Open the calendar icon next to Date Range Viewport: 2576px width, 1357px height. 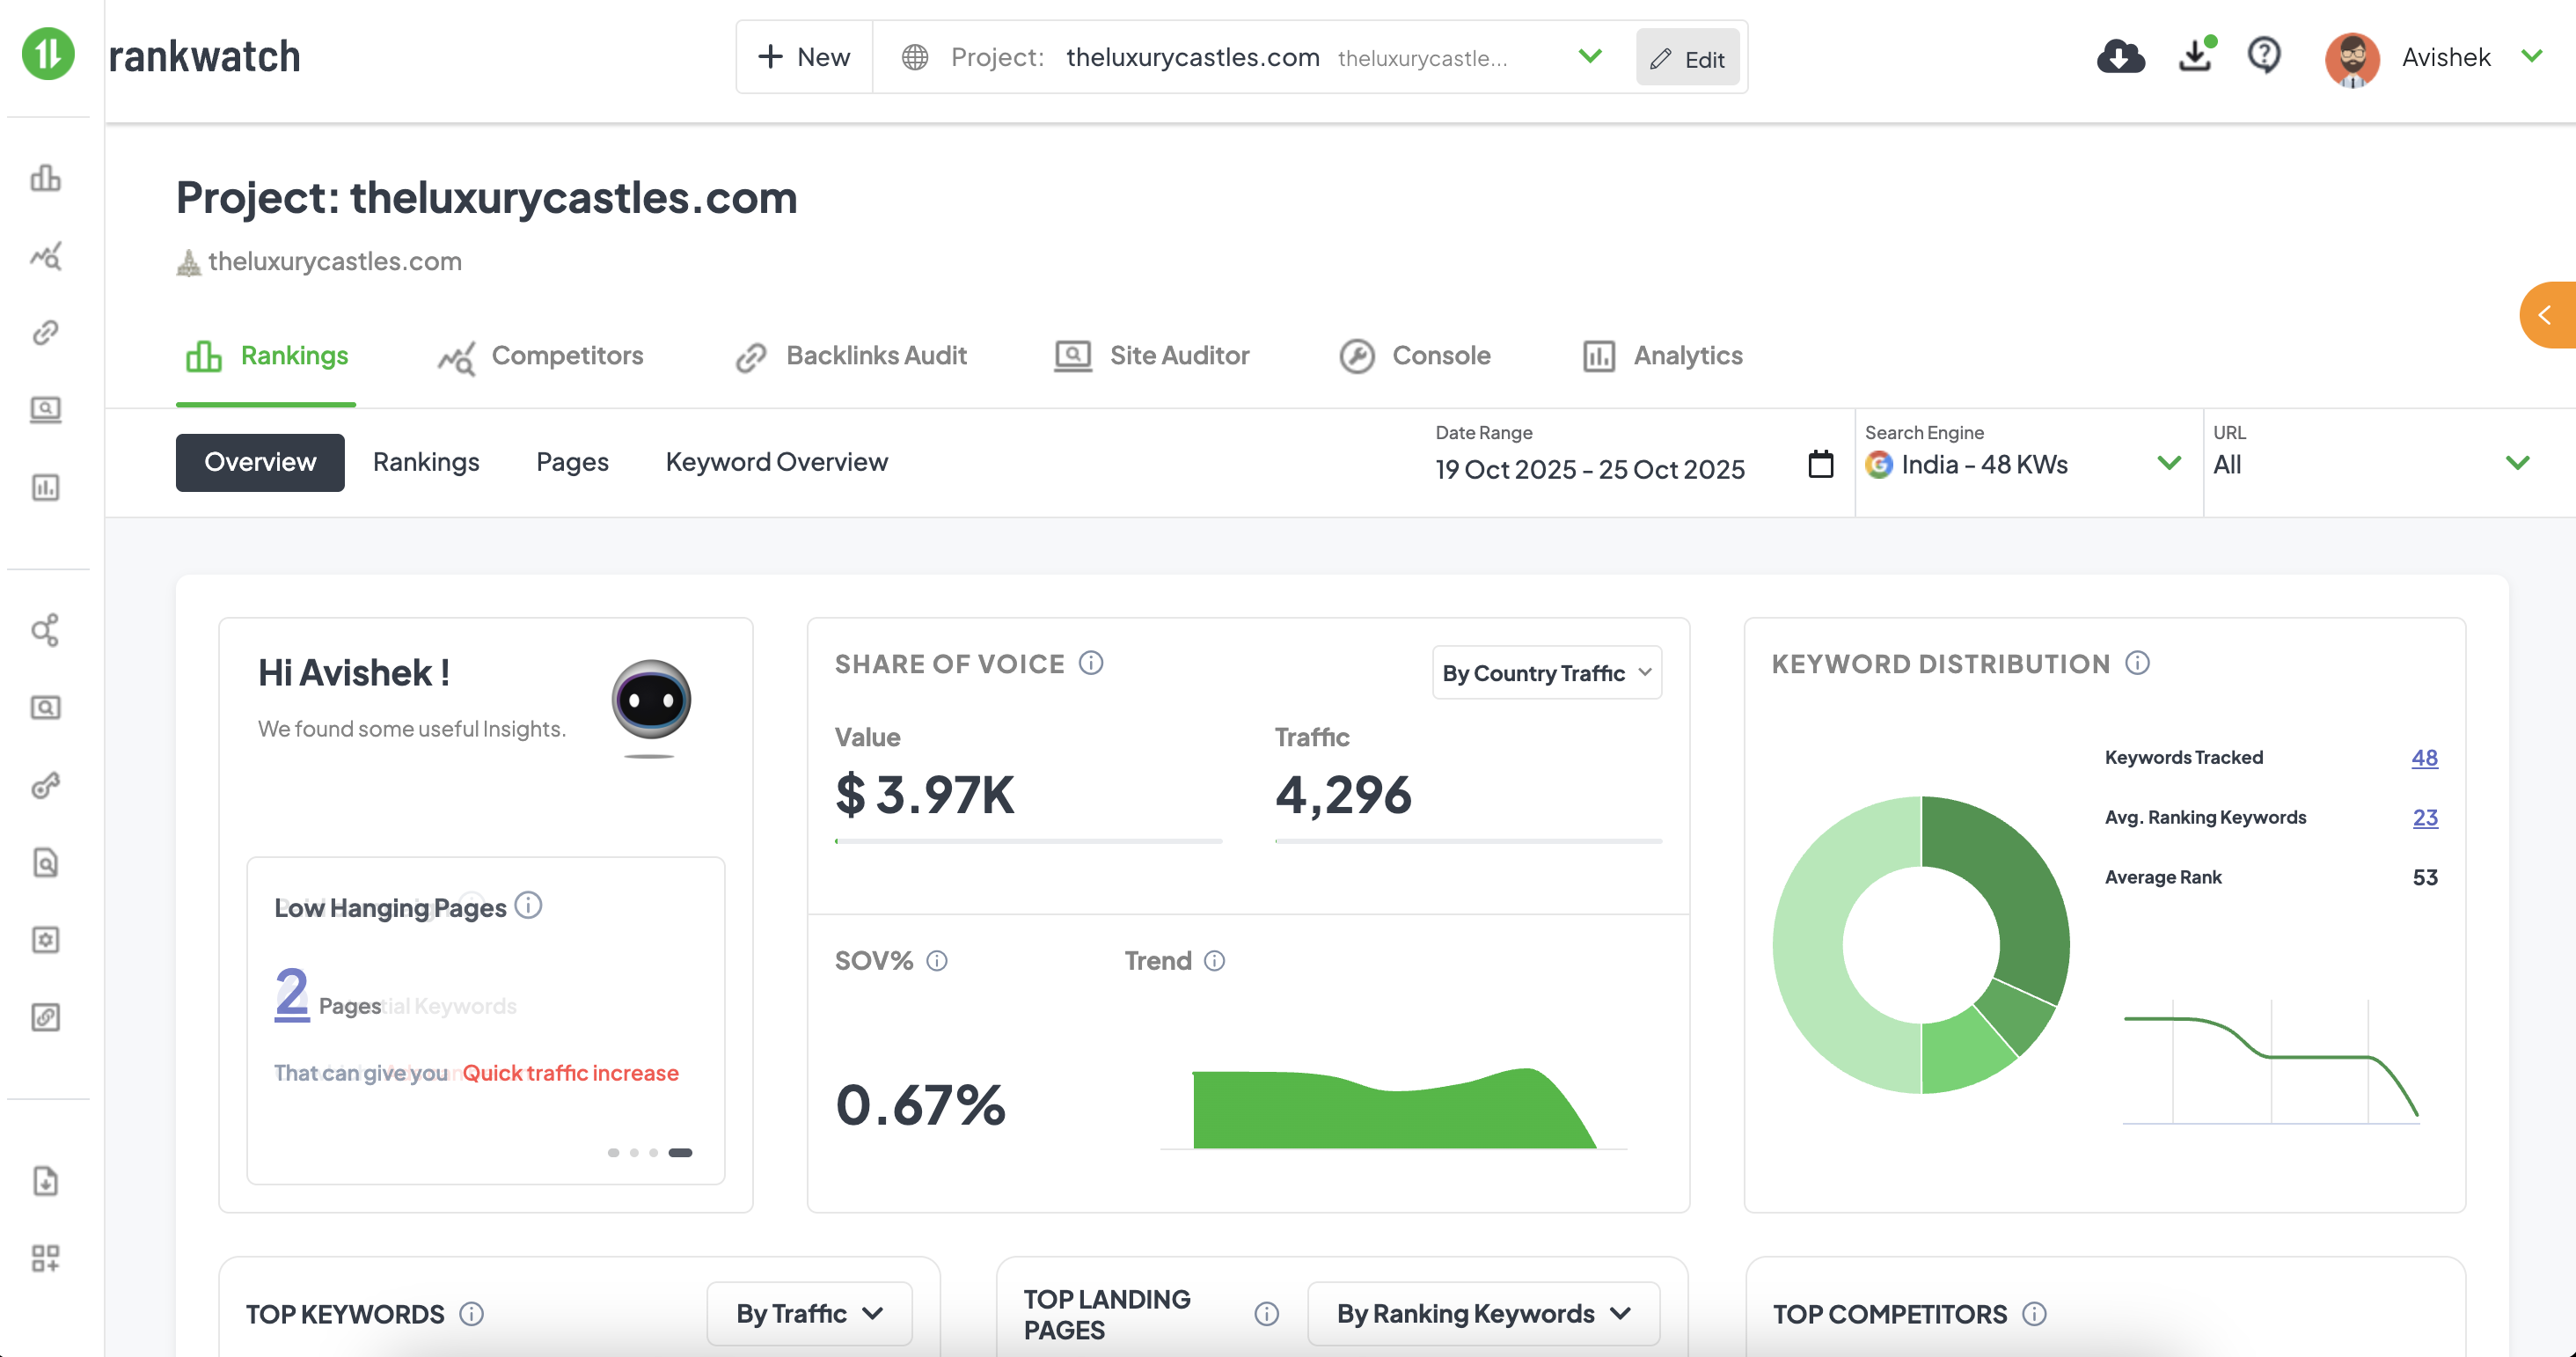coord(1819,465)
